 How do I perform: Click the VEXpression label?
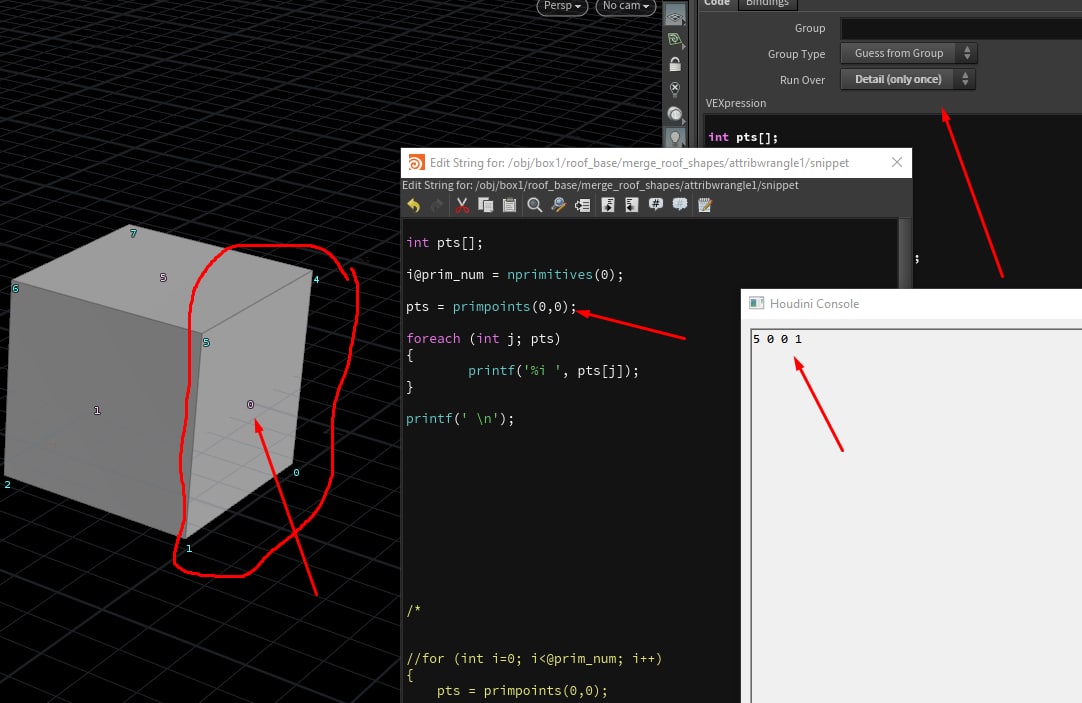736,103
